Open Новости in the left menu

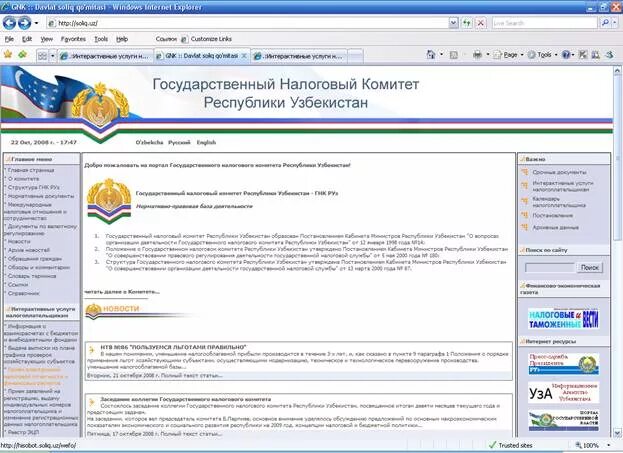[x=19, y=241]
